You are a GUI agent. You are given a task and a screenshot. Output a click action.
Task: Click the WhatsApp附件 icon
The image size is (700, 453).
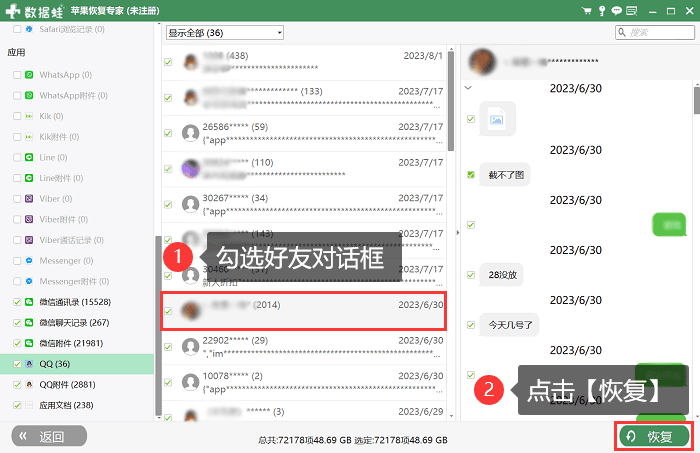(x=29, y=96)
